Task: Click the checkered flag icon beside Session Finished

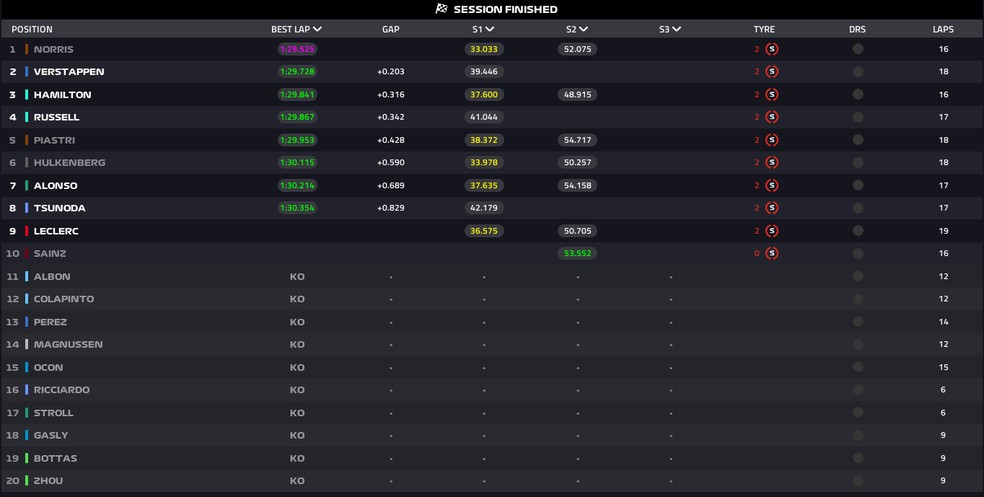Action: coord(441,9)
